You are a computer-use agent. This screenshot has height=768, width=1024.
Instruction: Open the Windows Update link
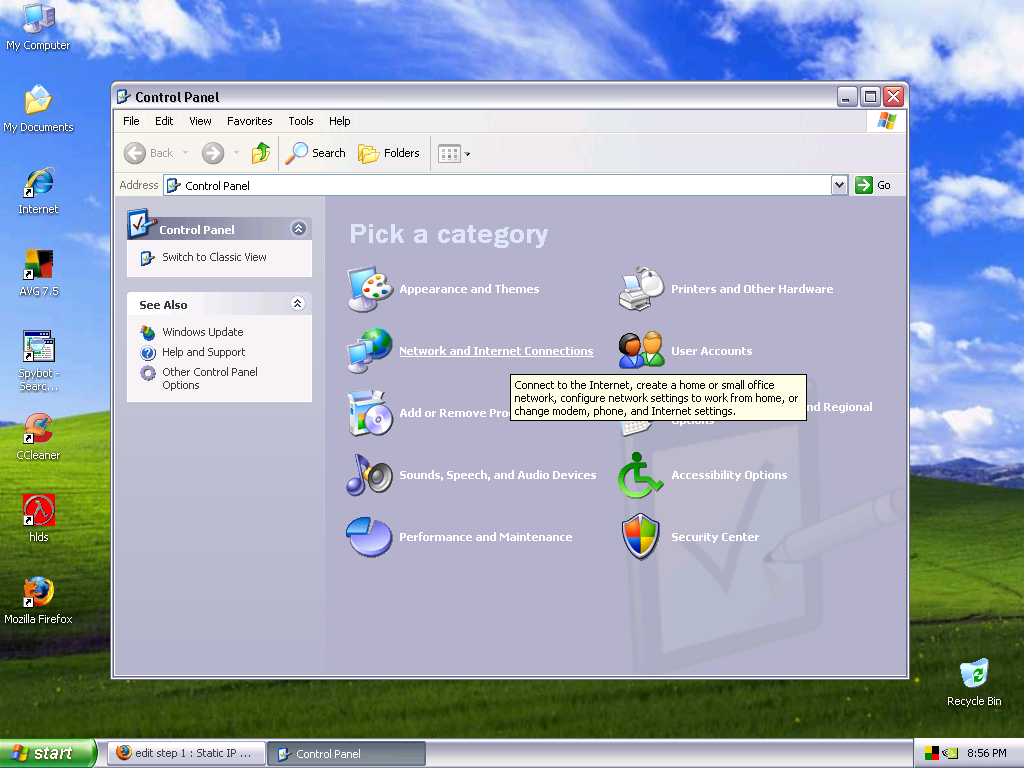[x=202, y=332]
